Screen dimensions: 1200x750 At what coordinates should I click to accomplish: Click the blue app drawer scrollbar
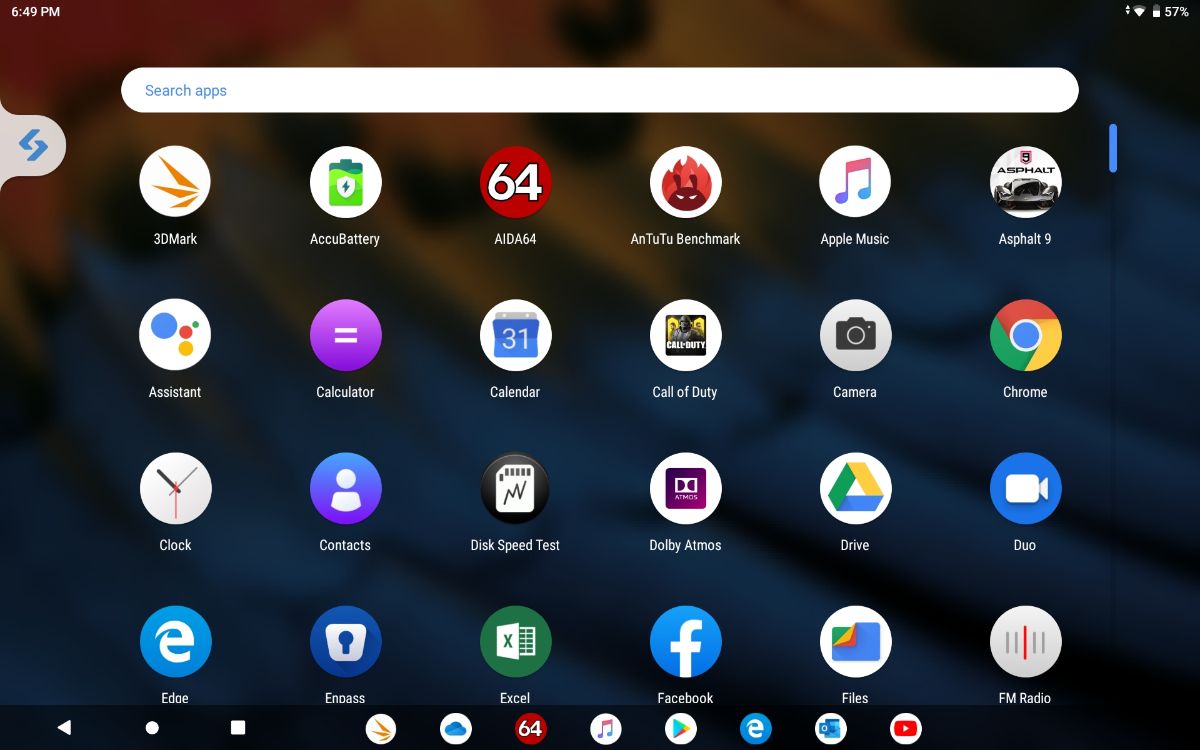[1113, 148]
